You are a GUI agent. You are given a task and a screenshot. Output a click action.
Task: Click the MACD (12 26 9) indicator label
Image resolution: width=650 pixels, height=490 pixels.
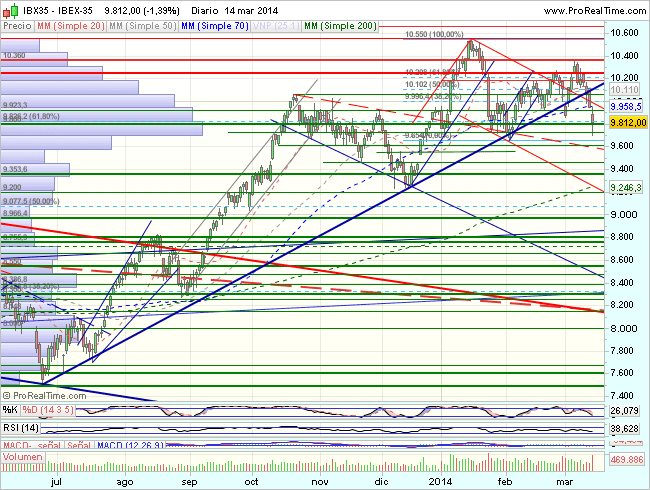click(131, 445)
